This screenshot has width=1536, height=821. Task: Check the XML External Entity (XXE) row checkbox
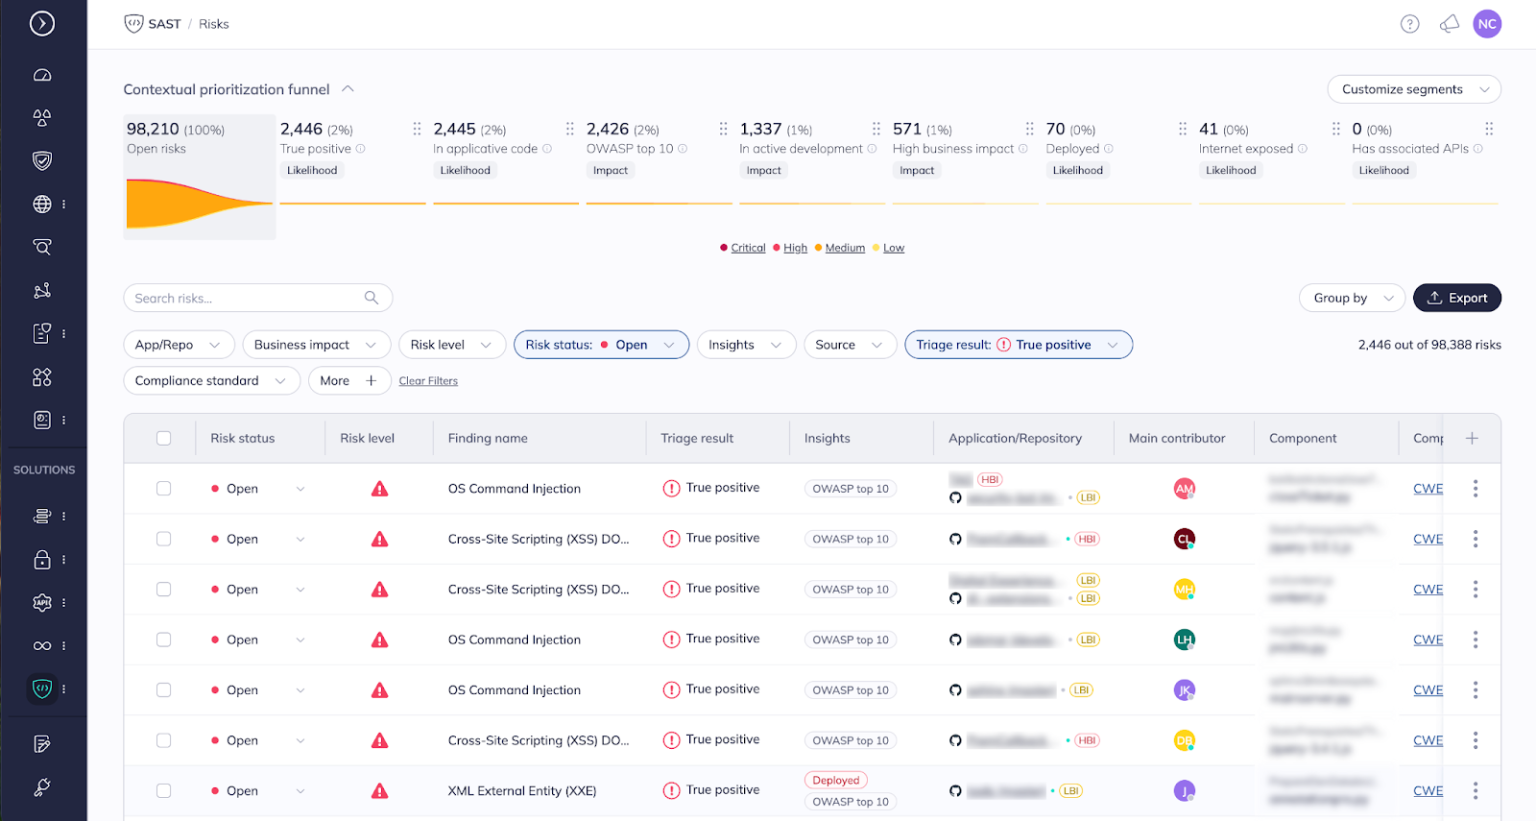click(164, 790)
